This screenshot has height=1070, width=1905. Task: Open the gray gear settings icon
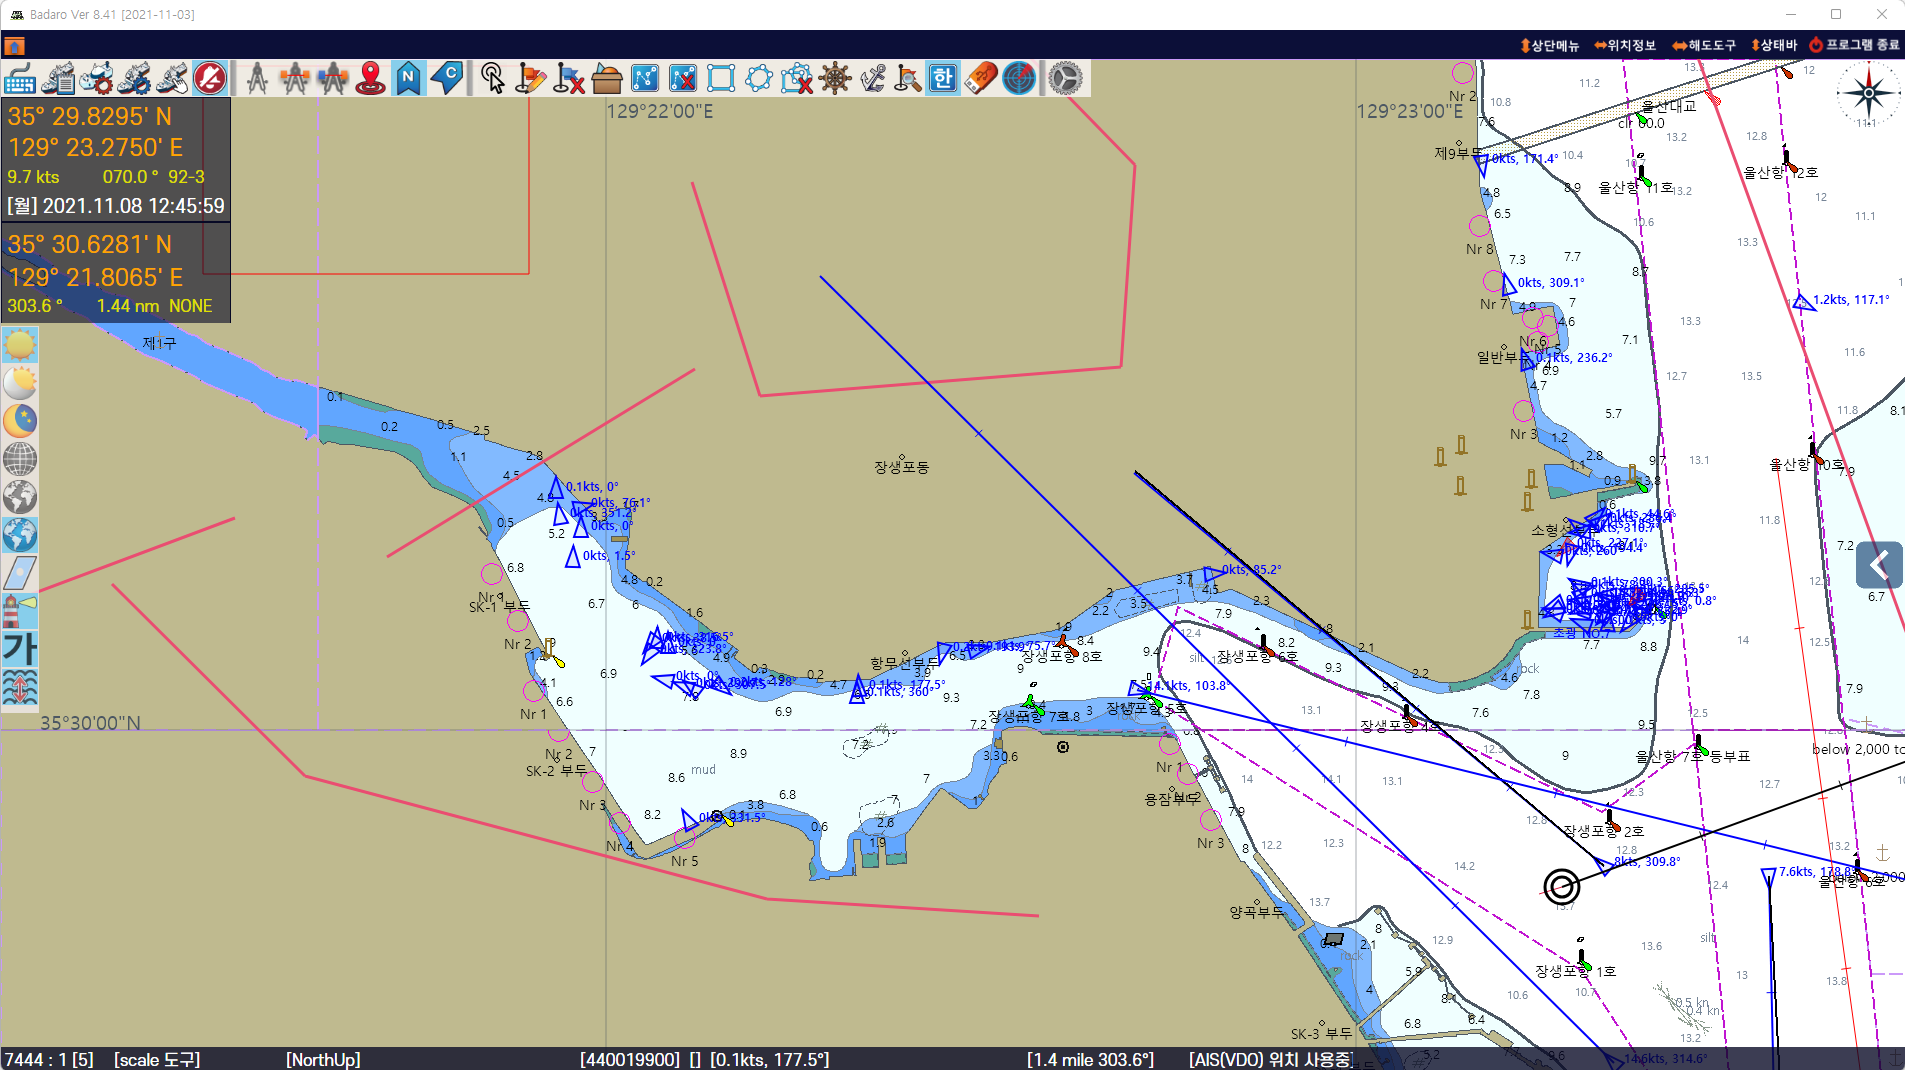coord(1065,78)
